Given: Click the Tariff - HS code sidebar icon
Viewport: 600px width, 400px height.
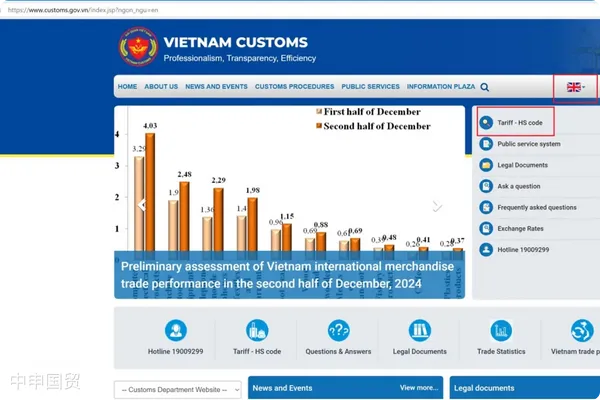Looking at the screenshot, I should click(x=486, y=123).
